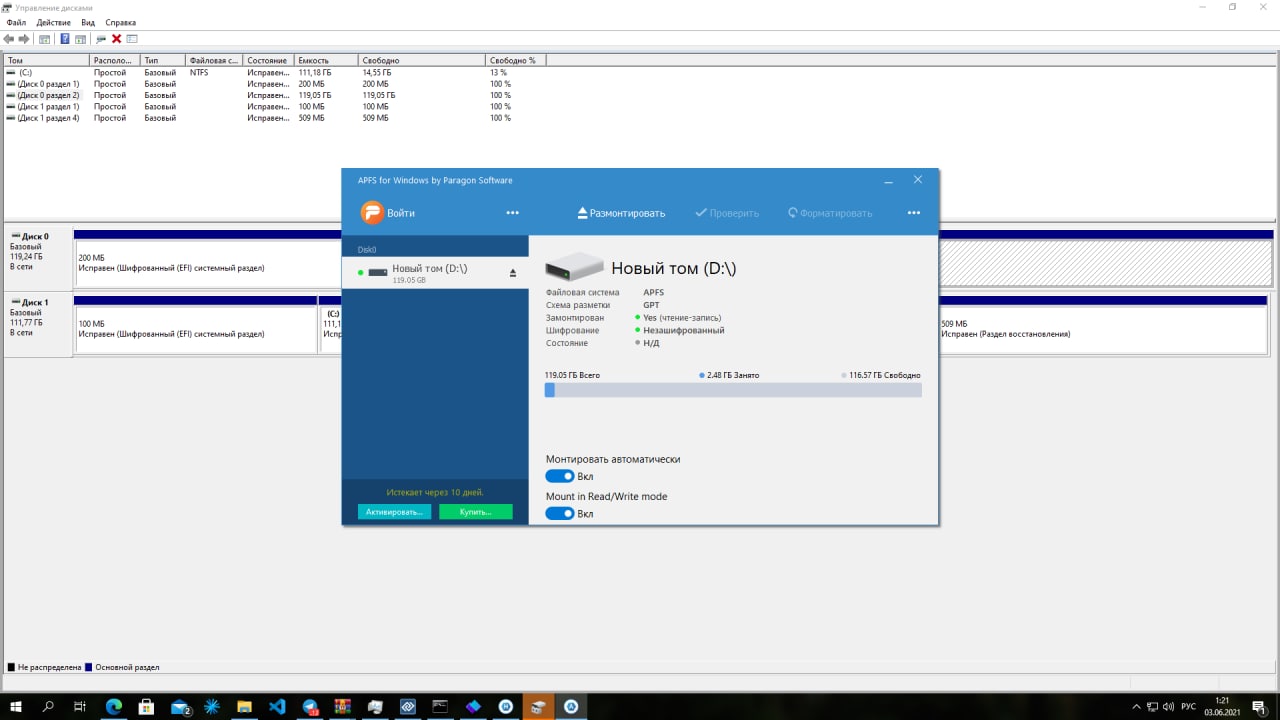Open three-dots menu next to Войти
This screenshot has height=720, width=1280.
512,213
